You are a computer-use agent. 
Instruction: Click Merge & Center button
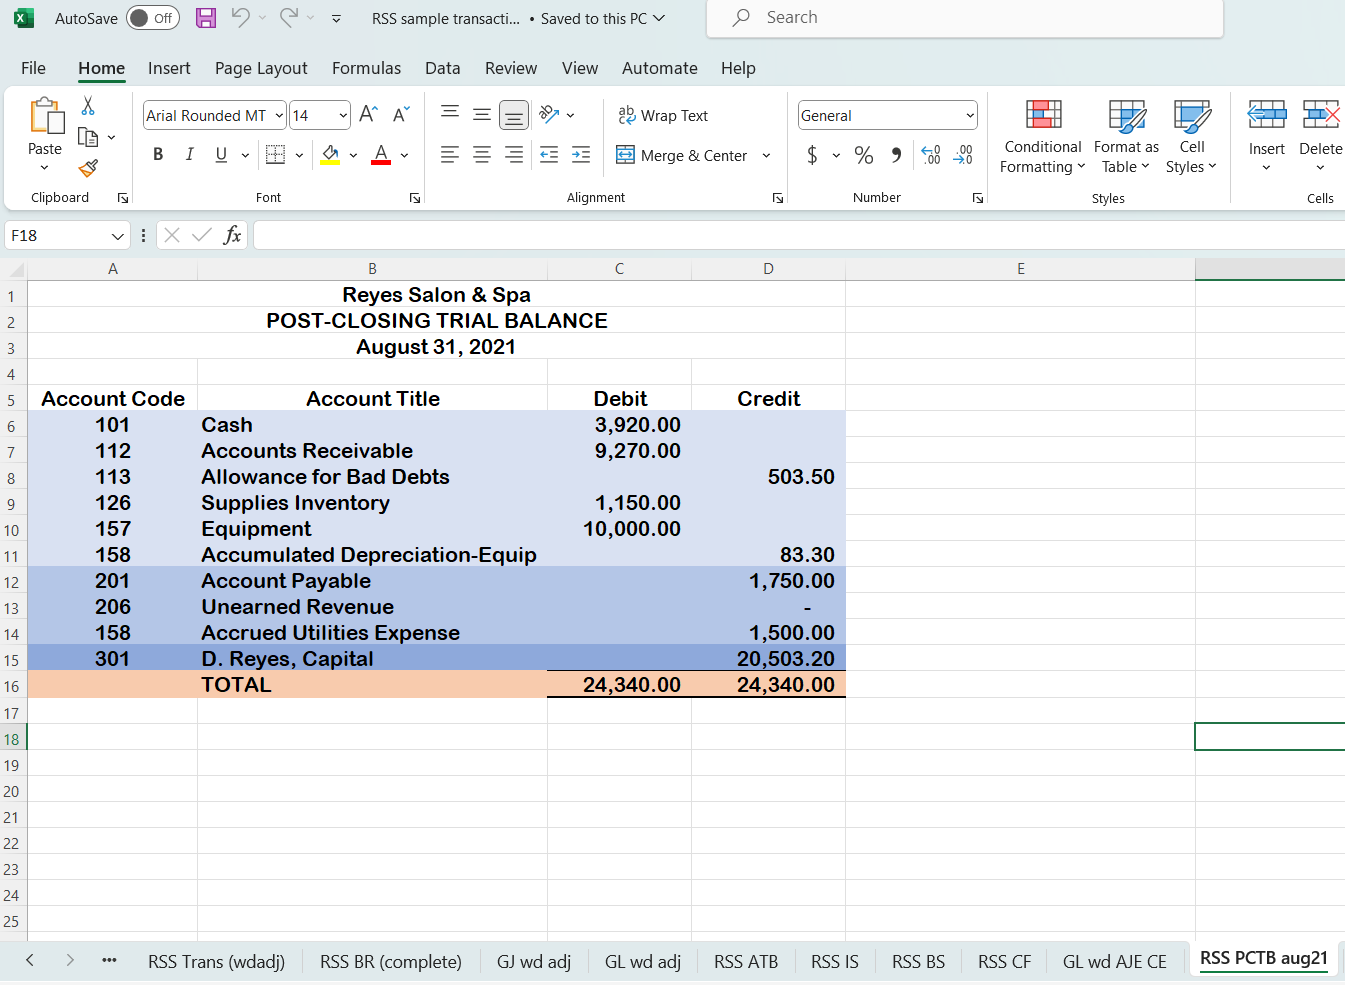(682, 155)
